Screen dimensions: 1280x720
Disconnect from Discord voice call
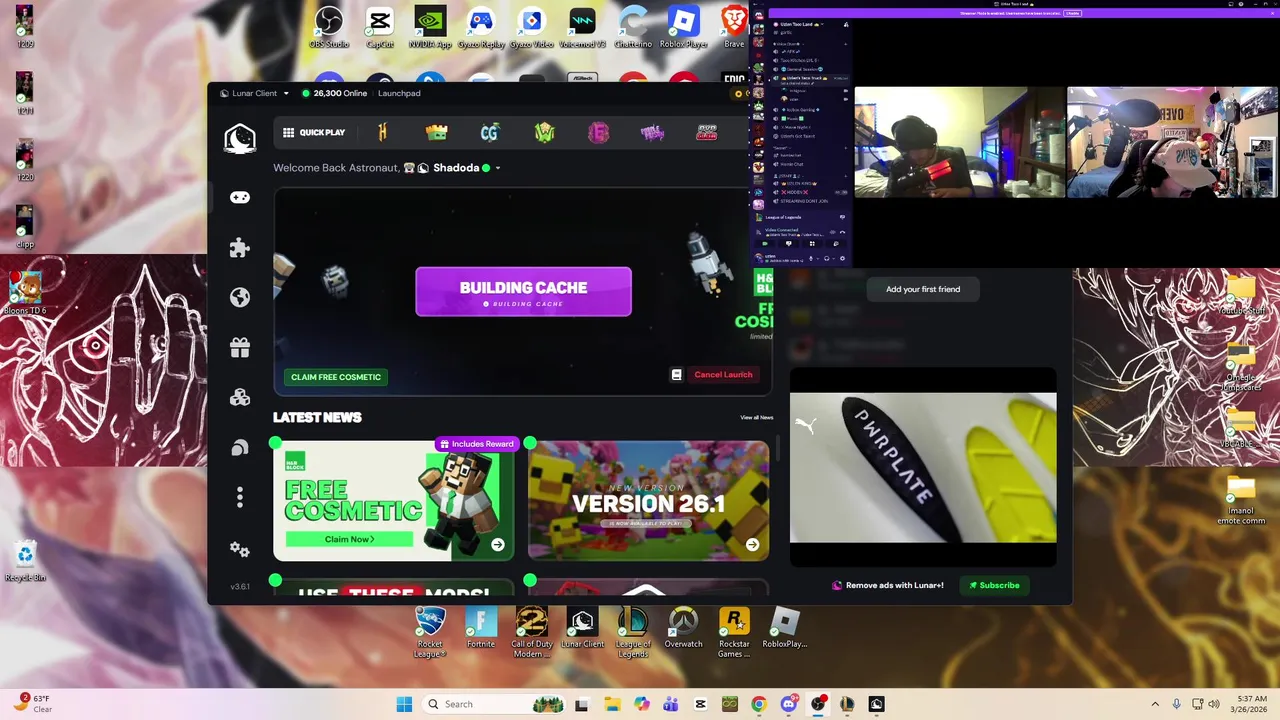842,232
